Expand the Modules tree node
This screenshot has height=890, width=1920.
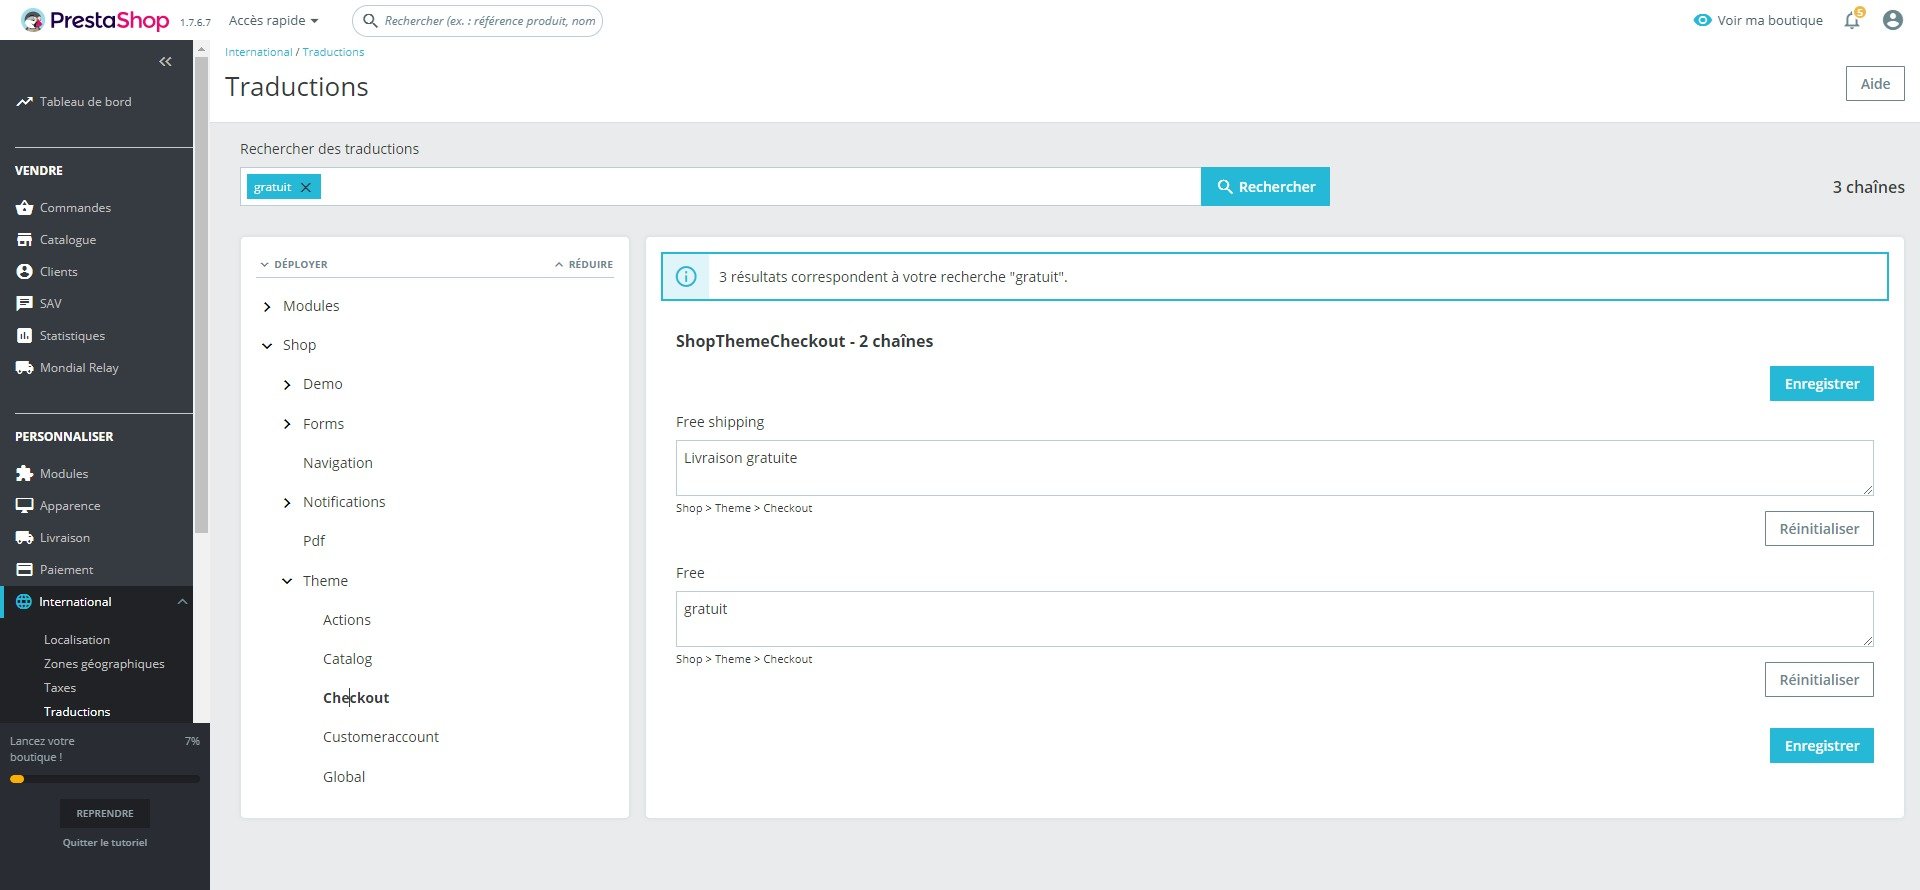click(267, 307)
